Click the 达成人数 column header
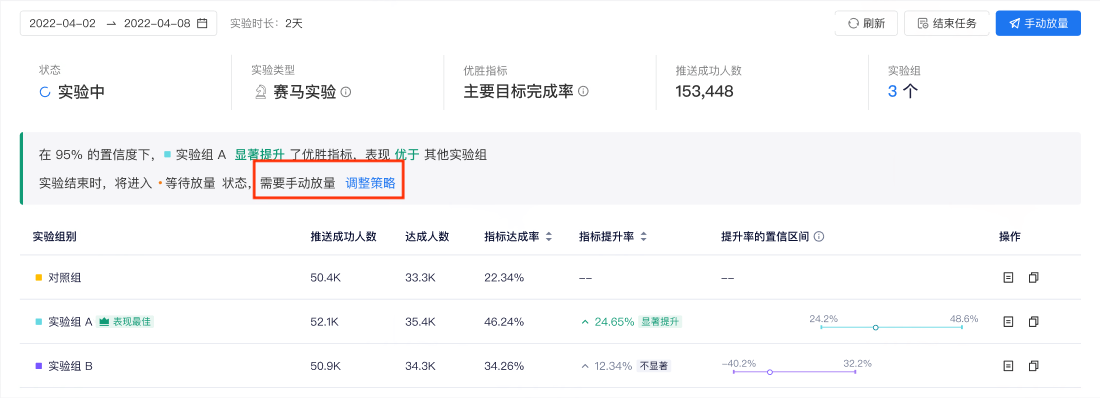The height and width of the screenshot is (398, 1100). 427,237
